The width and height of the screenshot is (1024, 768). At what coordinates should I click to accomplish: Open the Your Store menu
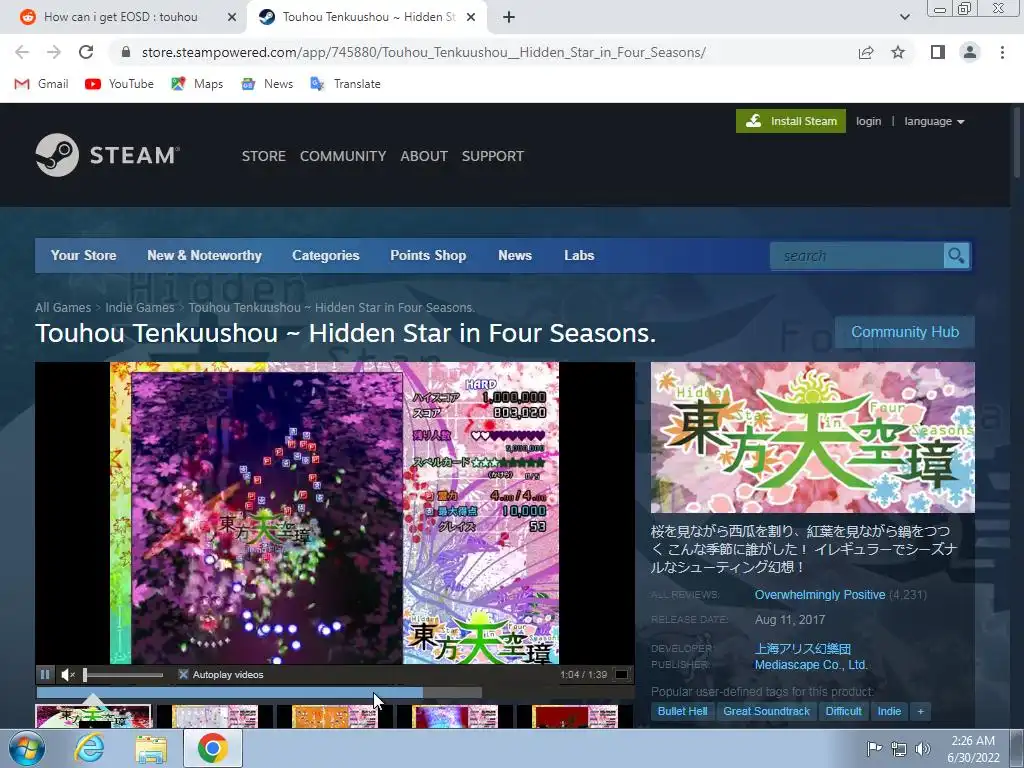84,255
